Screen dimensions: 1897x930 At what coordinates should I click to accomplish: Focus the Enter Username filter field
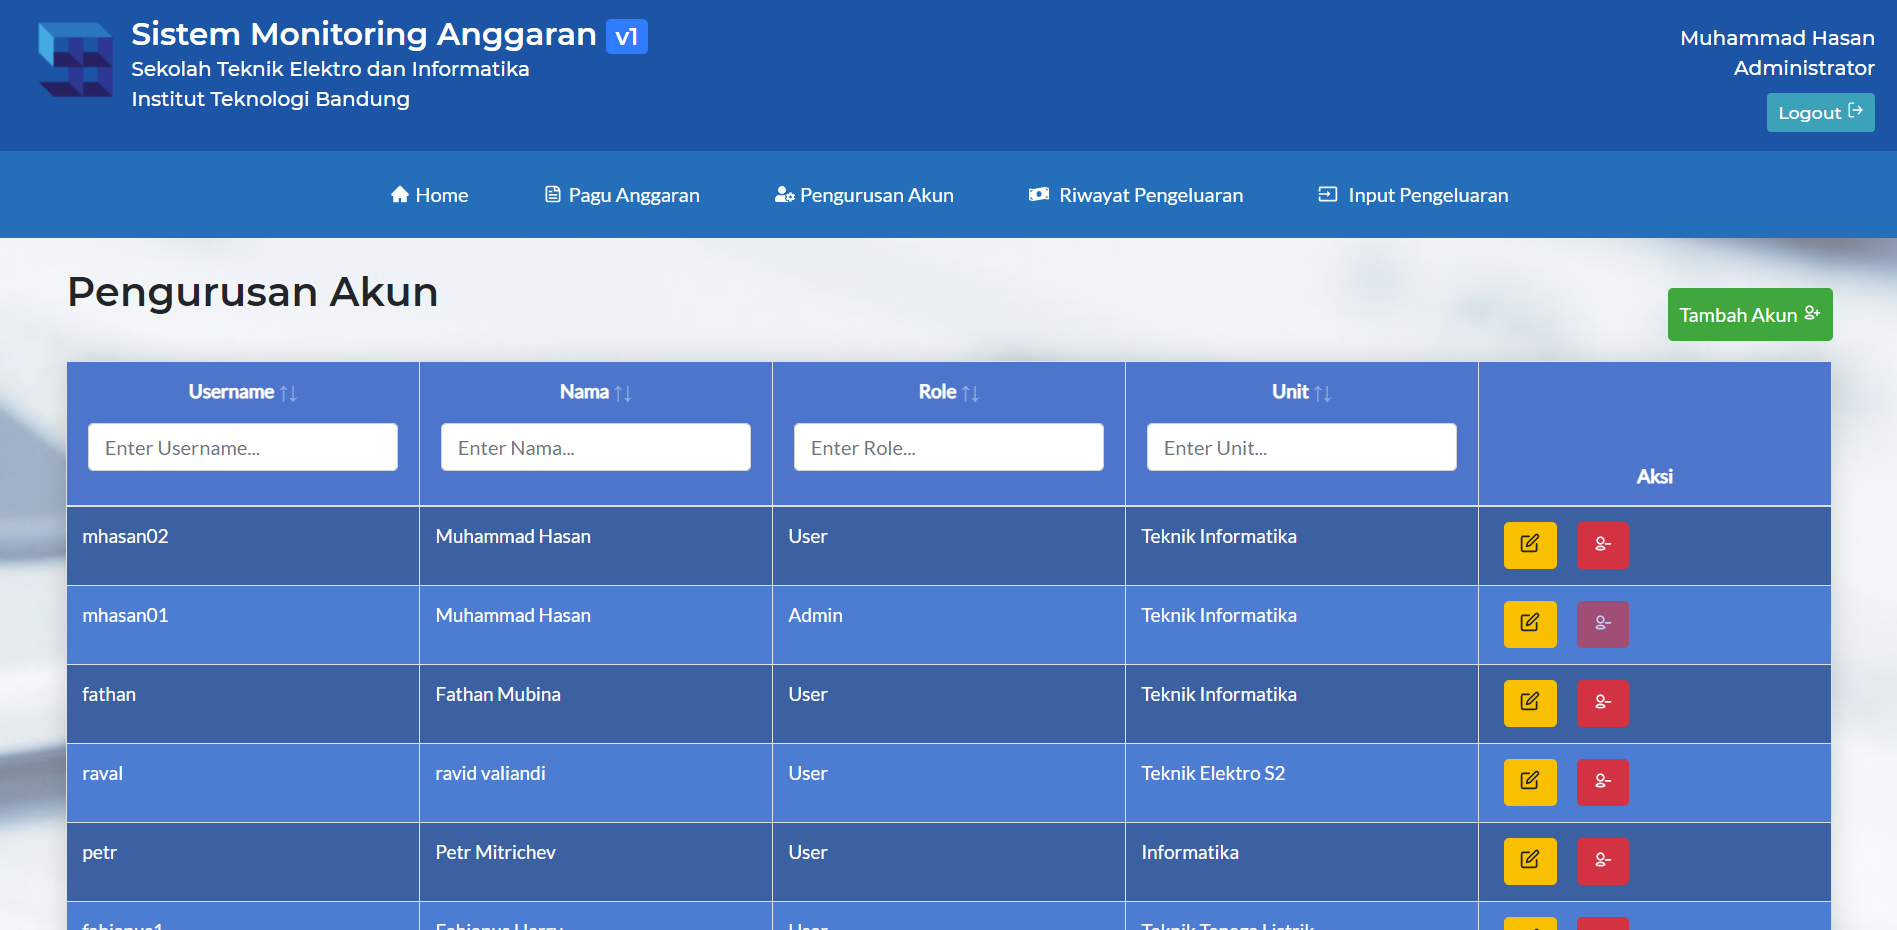click(243, 447)
